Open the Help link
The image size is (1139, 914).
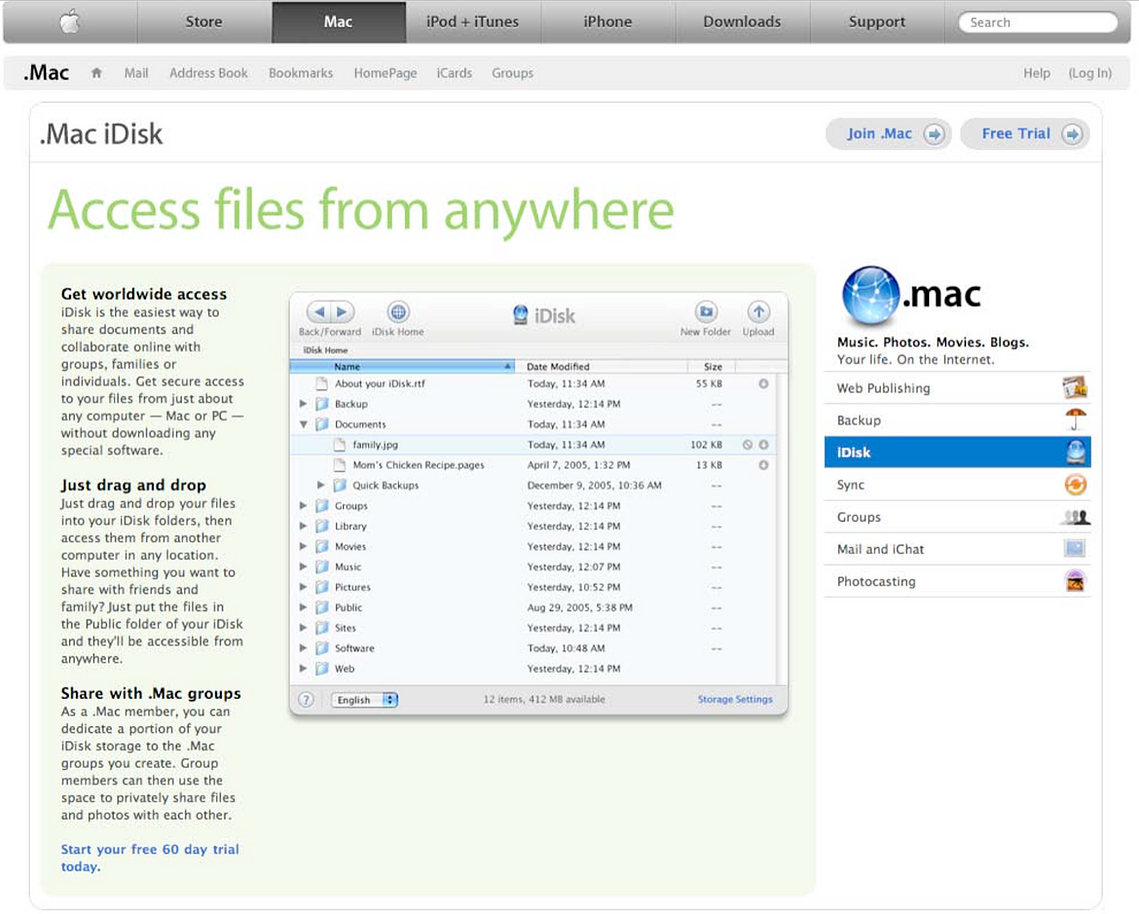1037,73
